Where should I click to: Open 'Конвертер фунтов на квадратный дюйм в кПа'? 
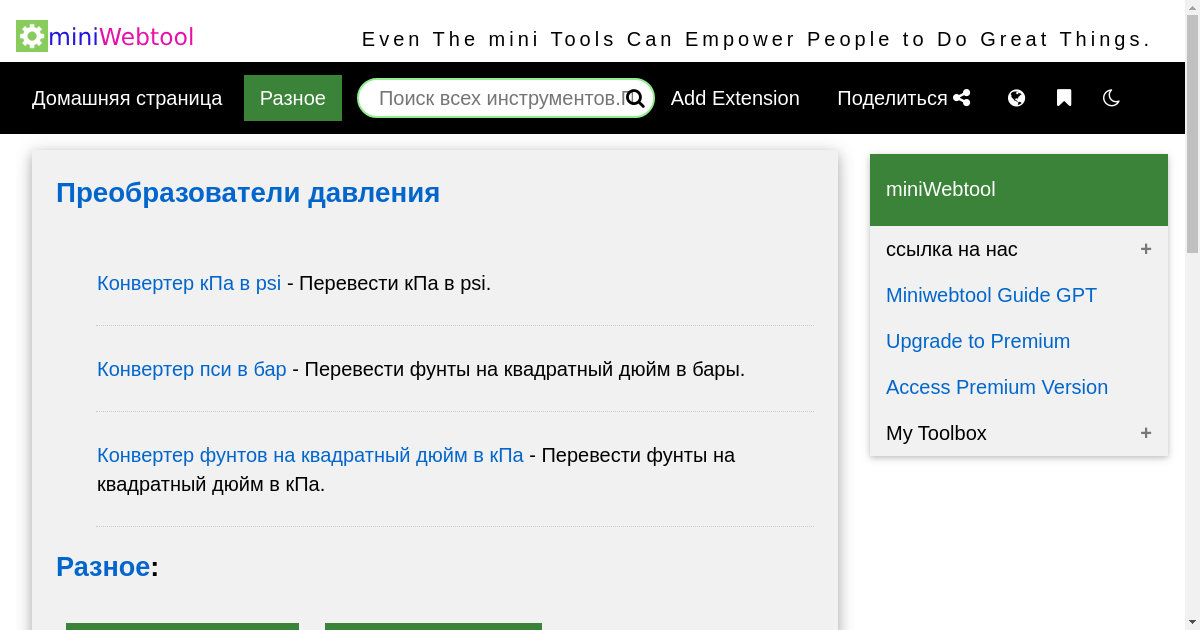click(x=310, y=455)
